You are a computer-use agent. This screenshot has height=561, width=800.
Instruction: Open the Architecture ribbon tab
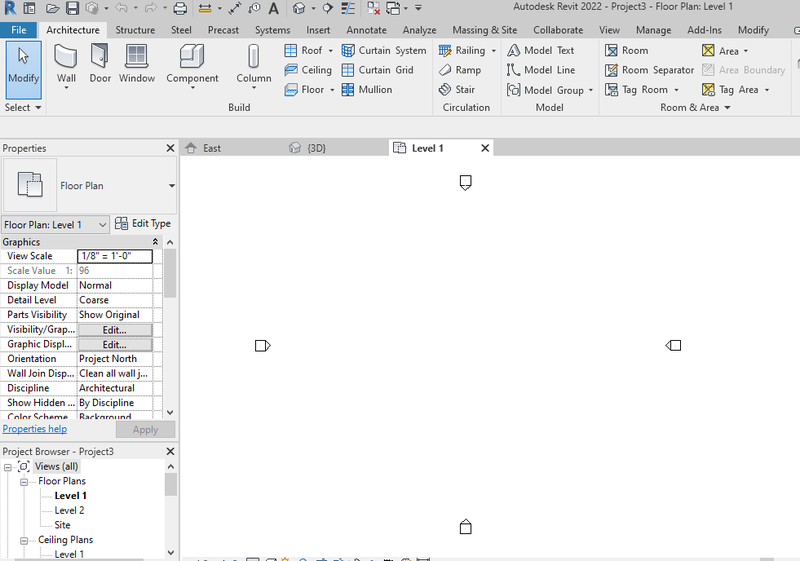pos(73,30)
